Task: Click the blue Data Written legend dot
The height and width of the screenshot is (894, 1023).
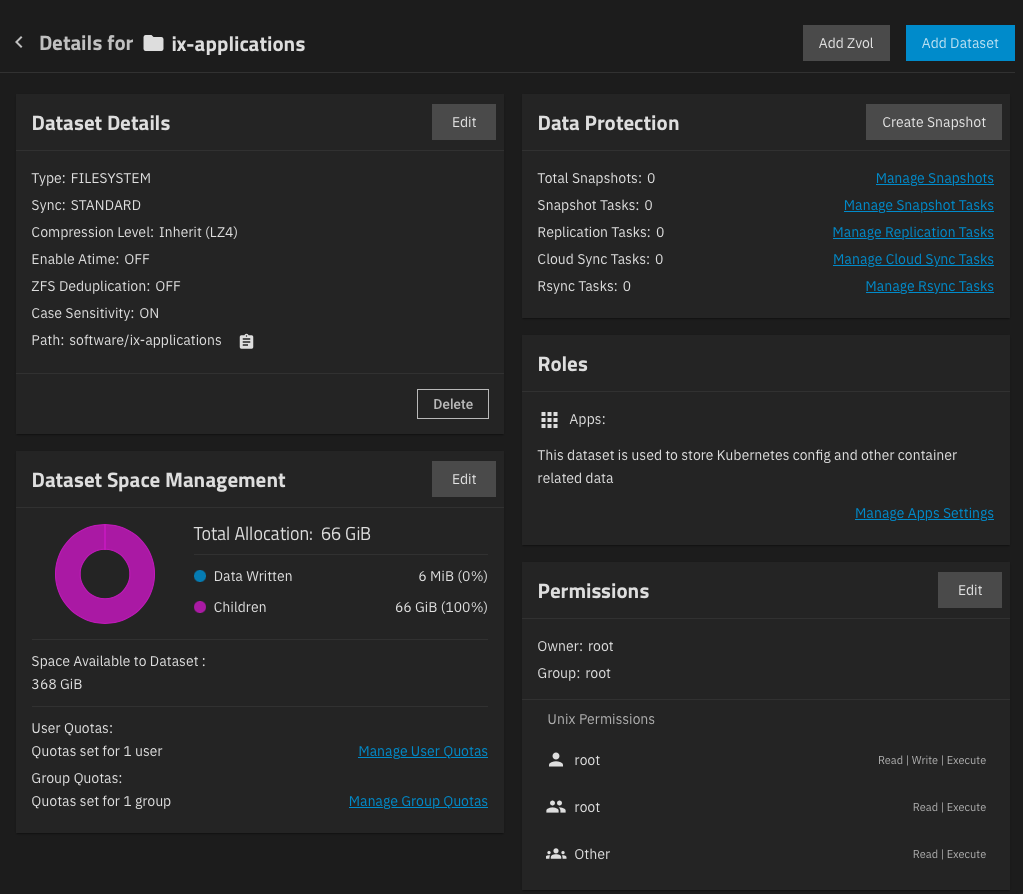Action: [200, 576]
